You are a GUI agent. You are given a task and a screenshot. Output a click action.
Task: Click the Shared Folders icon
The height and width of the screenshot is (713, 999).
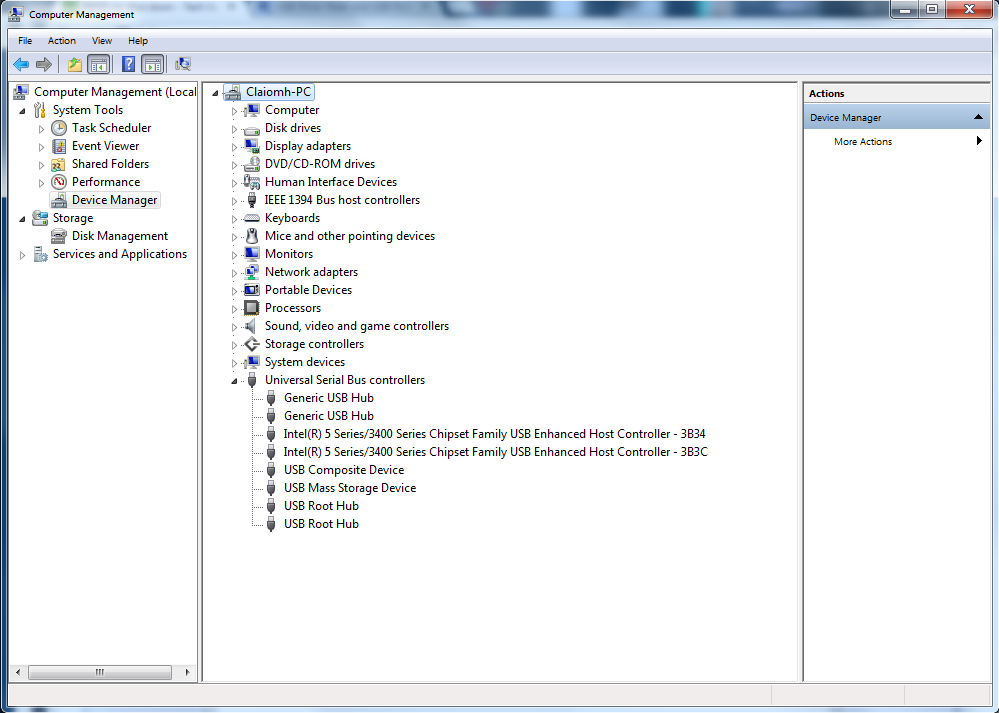coord(59,164)
